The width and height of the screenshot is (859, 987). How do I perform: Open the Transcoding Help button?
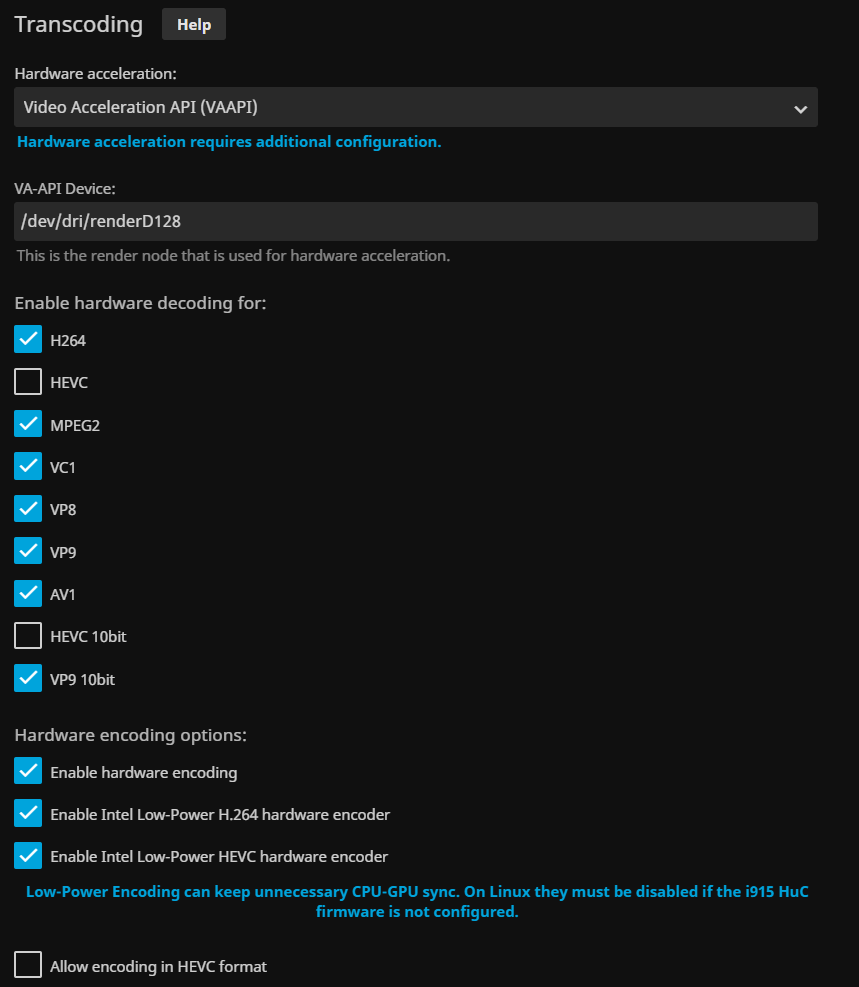click(x=194, y=25)
